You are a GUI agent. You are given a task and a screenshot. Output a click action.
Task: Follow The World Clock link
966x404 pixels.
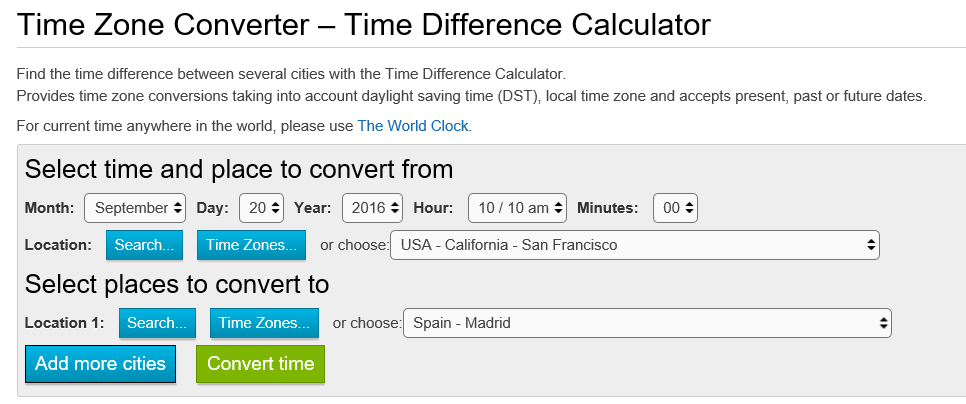[413, 126]
